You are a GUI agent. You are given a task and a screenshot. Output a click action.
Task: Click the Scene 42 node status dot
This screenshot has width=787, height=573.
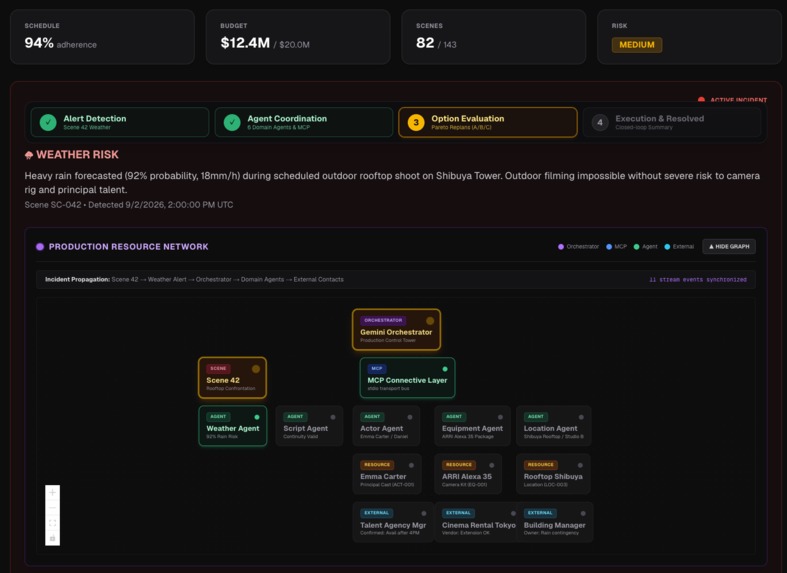pyautogui.click(x=256, y=369)
